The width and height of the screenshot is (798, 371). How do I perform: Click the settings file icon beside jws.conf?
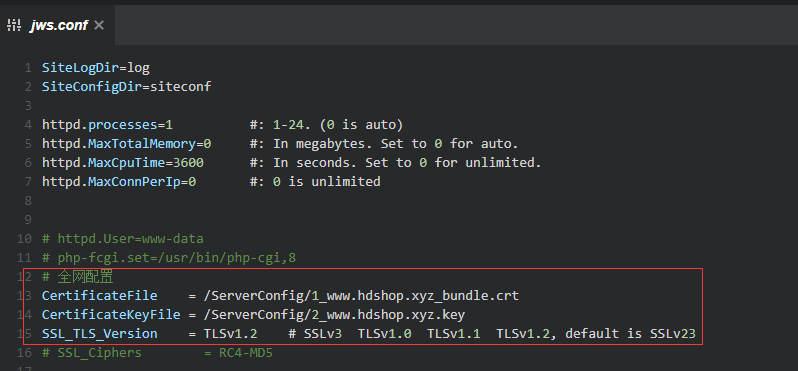click(x=14, y=25)
